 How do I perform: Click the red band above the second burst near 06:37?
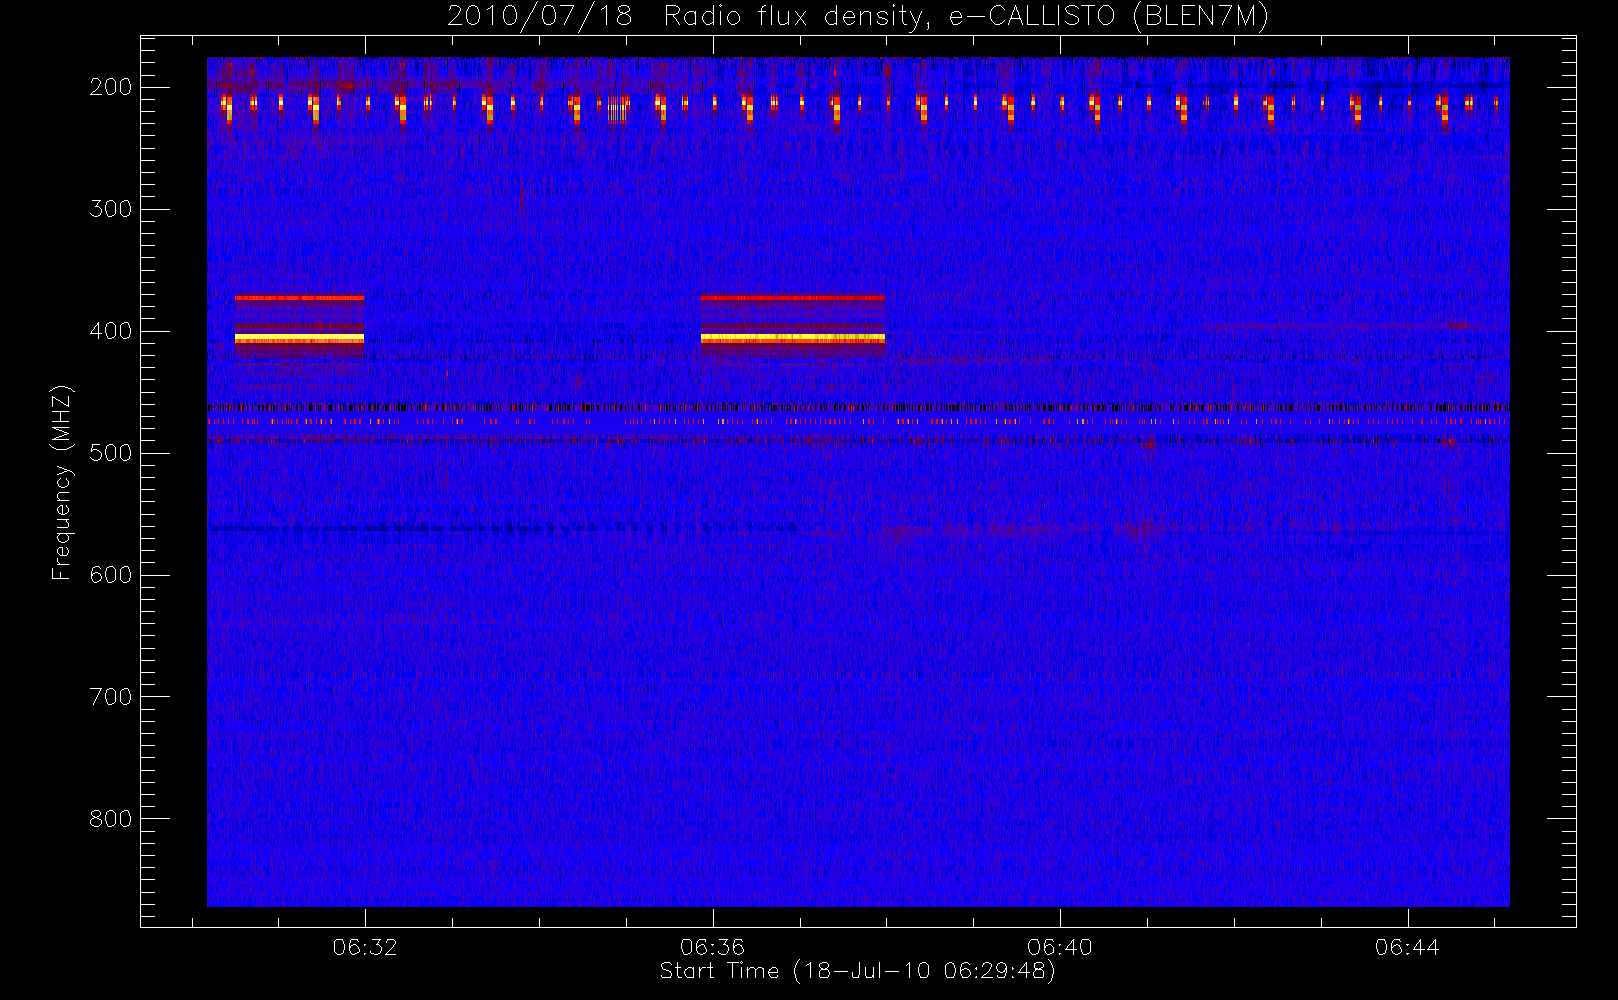pyautogui.click(x=793, y=298)
